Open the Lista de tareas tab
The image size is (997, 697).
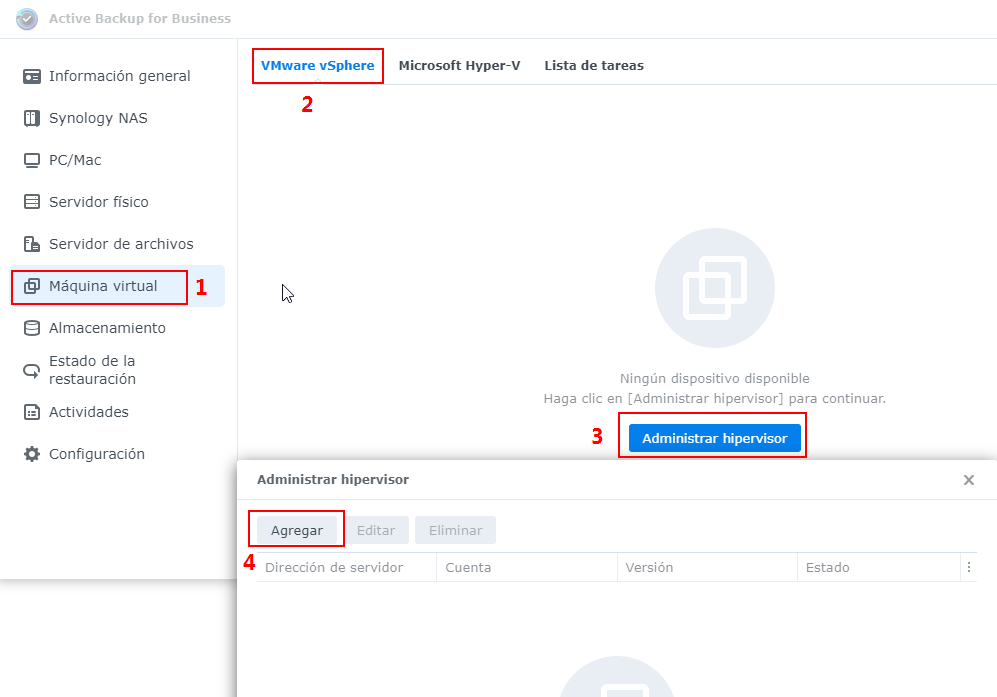click(594, 66)
